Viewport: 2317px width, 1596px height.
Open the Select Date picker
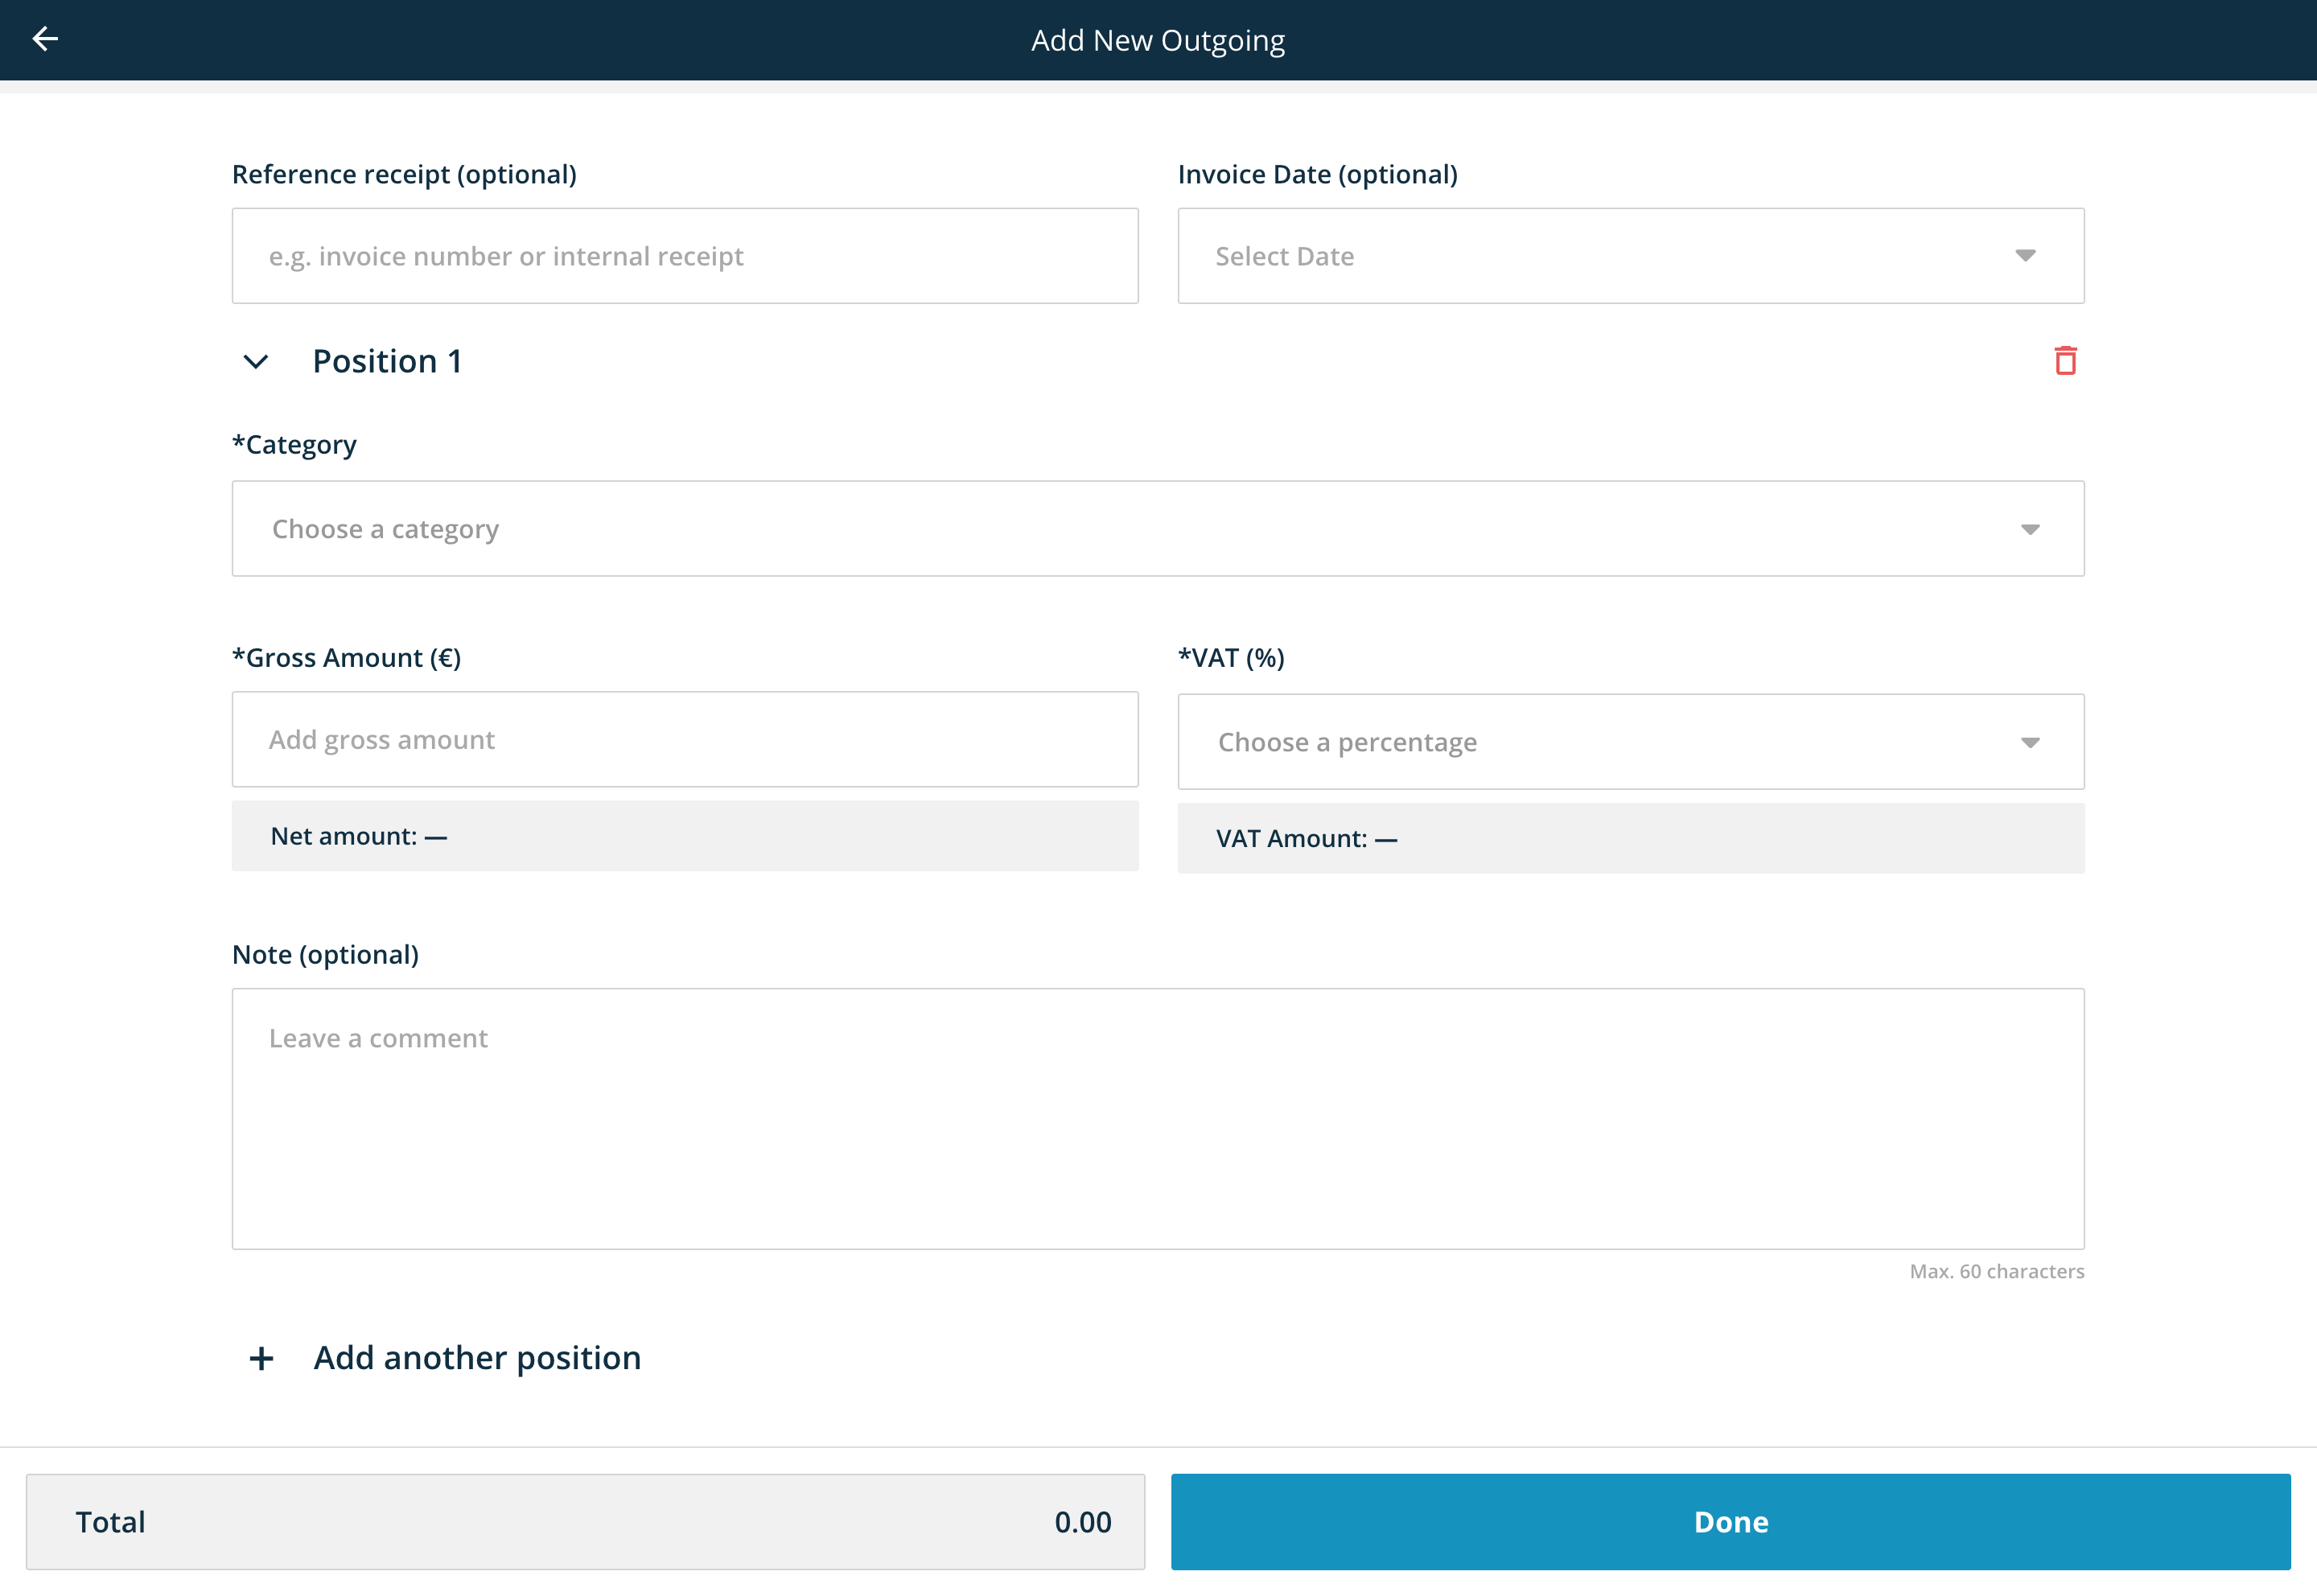coord(1600,256)
